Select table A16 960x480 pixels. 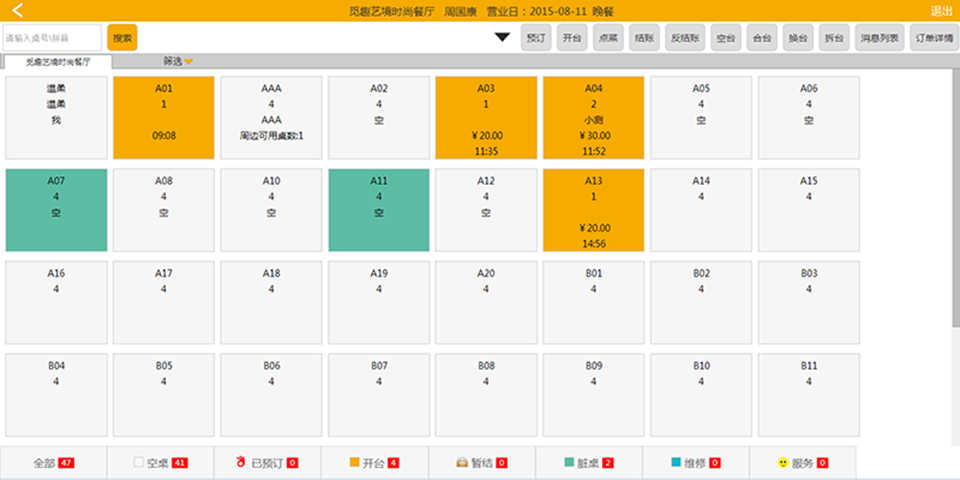(56, 302)
